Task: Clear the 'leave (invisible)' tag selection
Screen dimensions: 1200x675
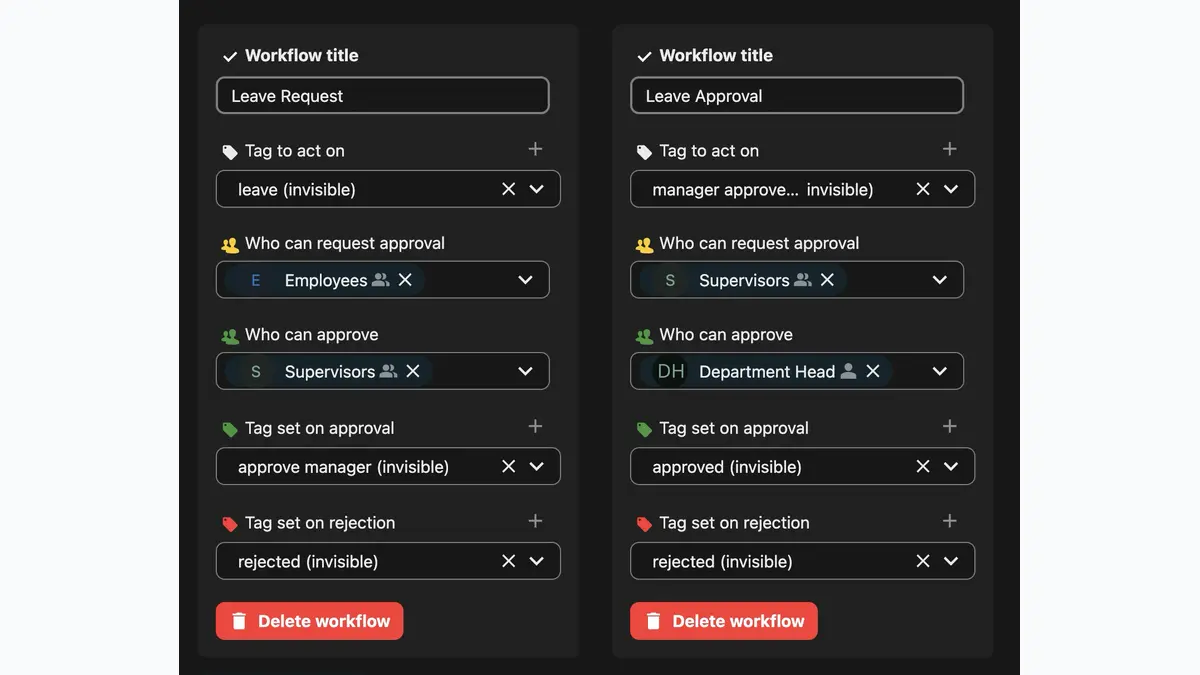Action: (x=508, y=189)
